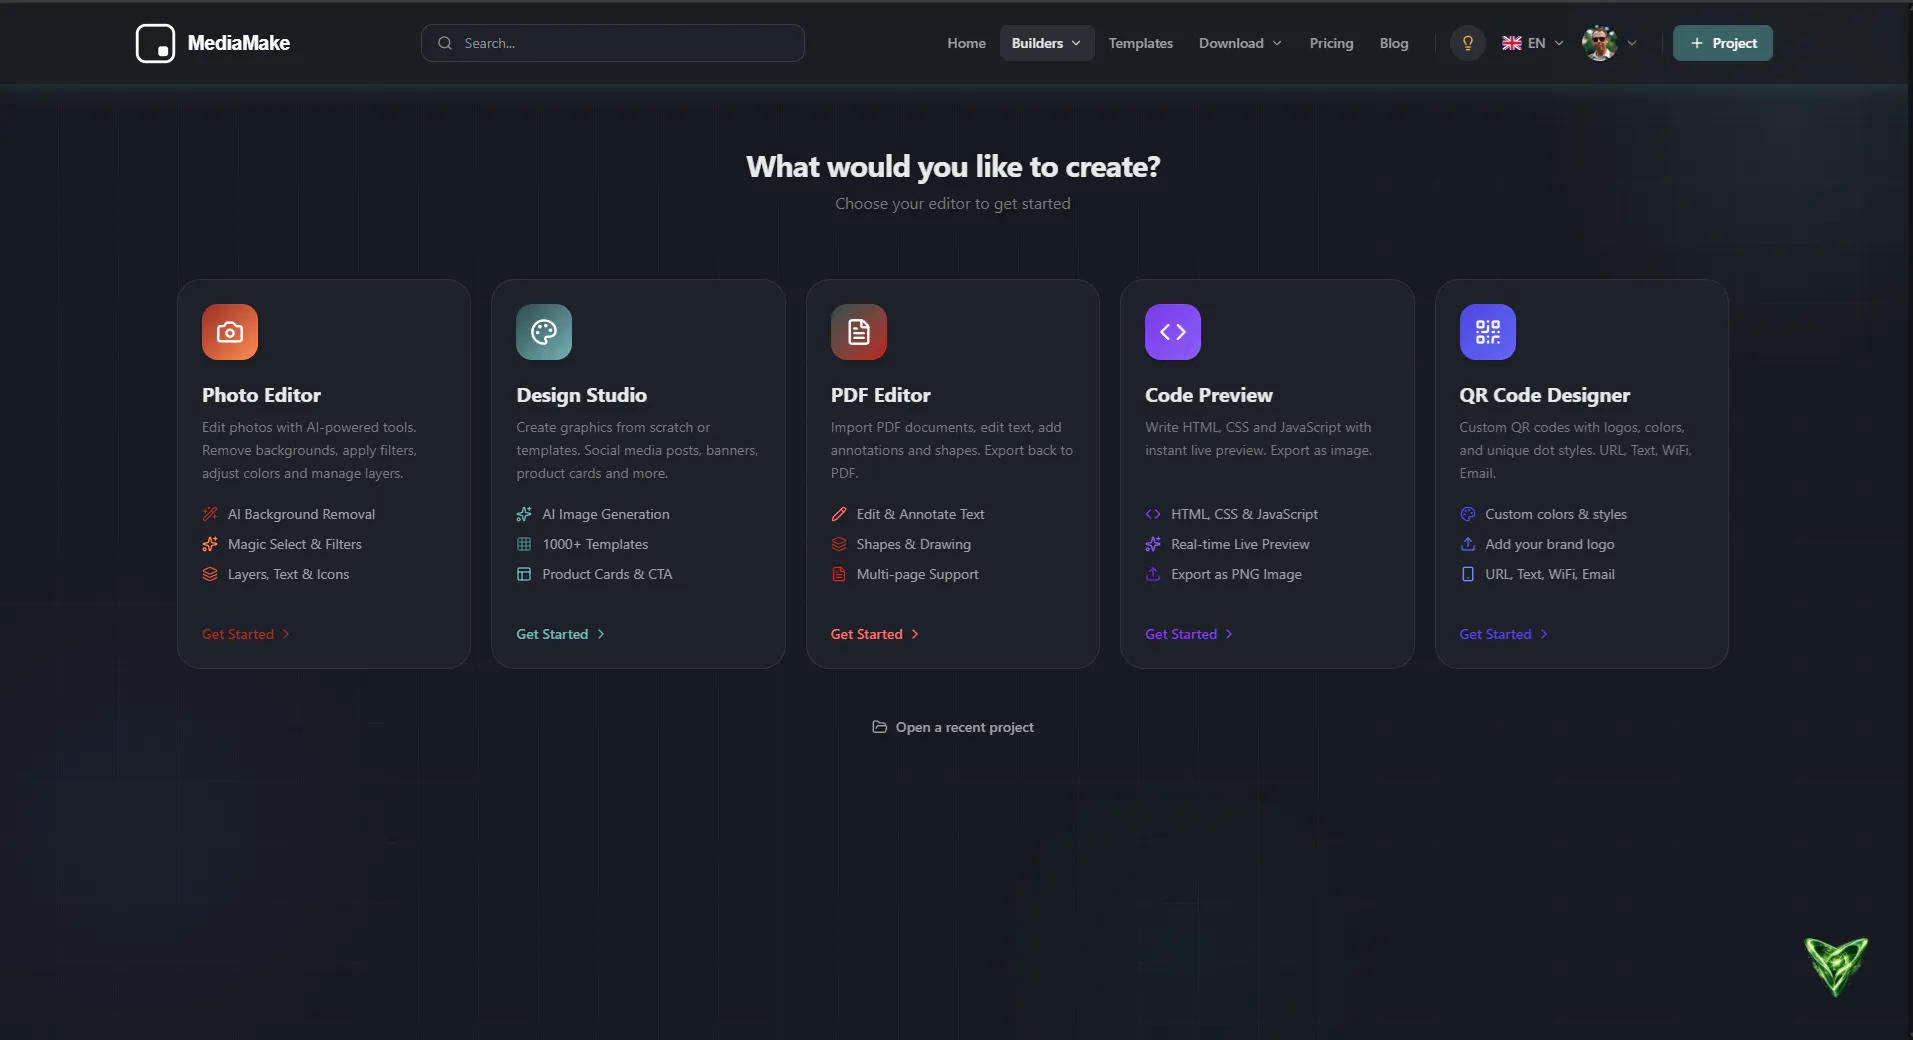Click the Custom colors & styles palette icon
1913x1040 pixels.
1467,514
